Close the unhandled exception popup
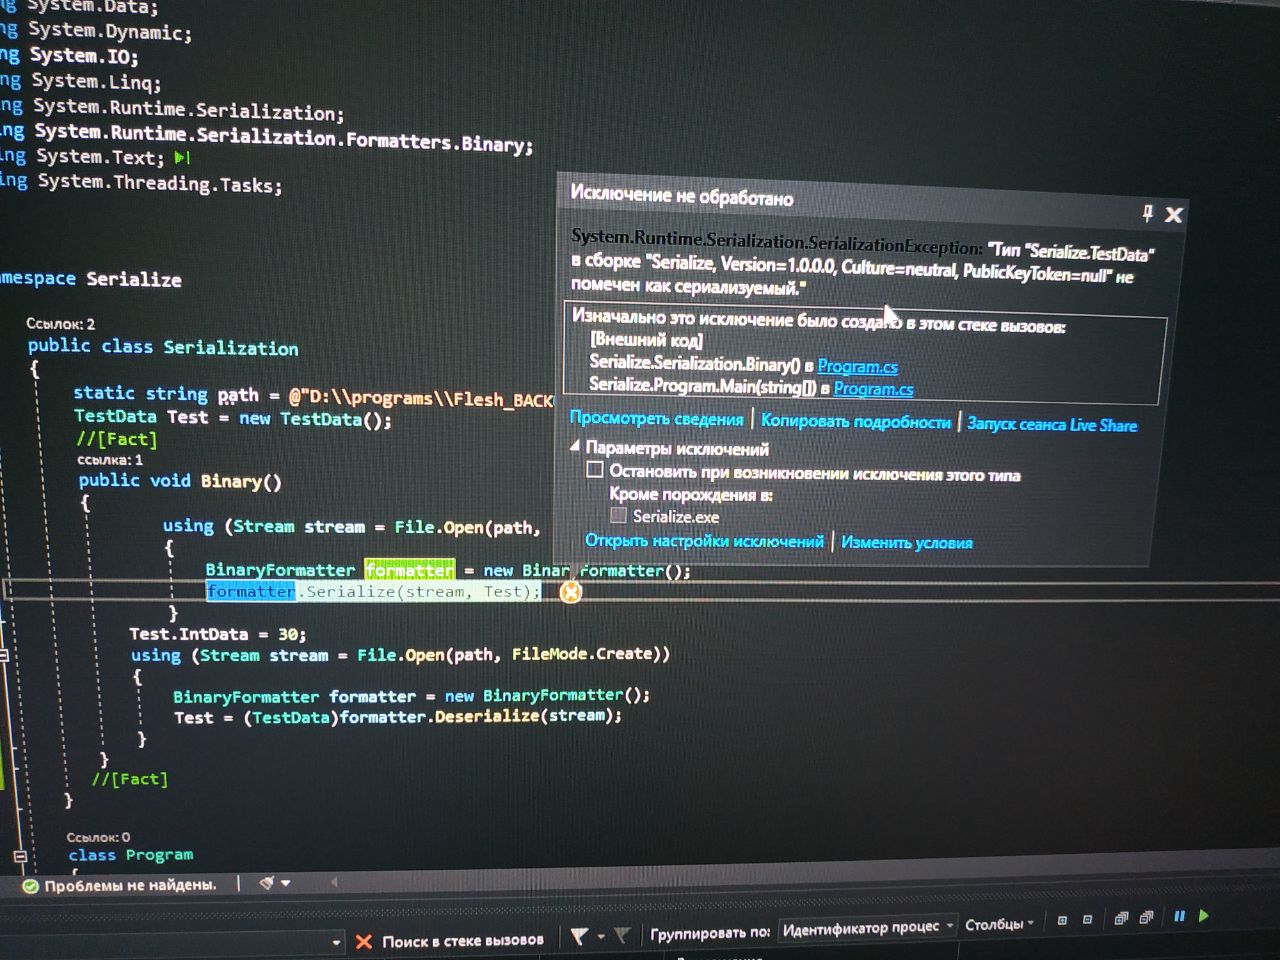 tap(1174, 215)
